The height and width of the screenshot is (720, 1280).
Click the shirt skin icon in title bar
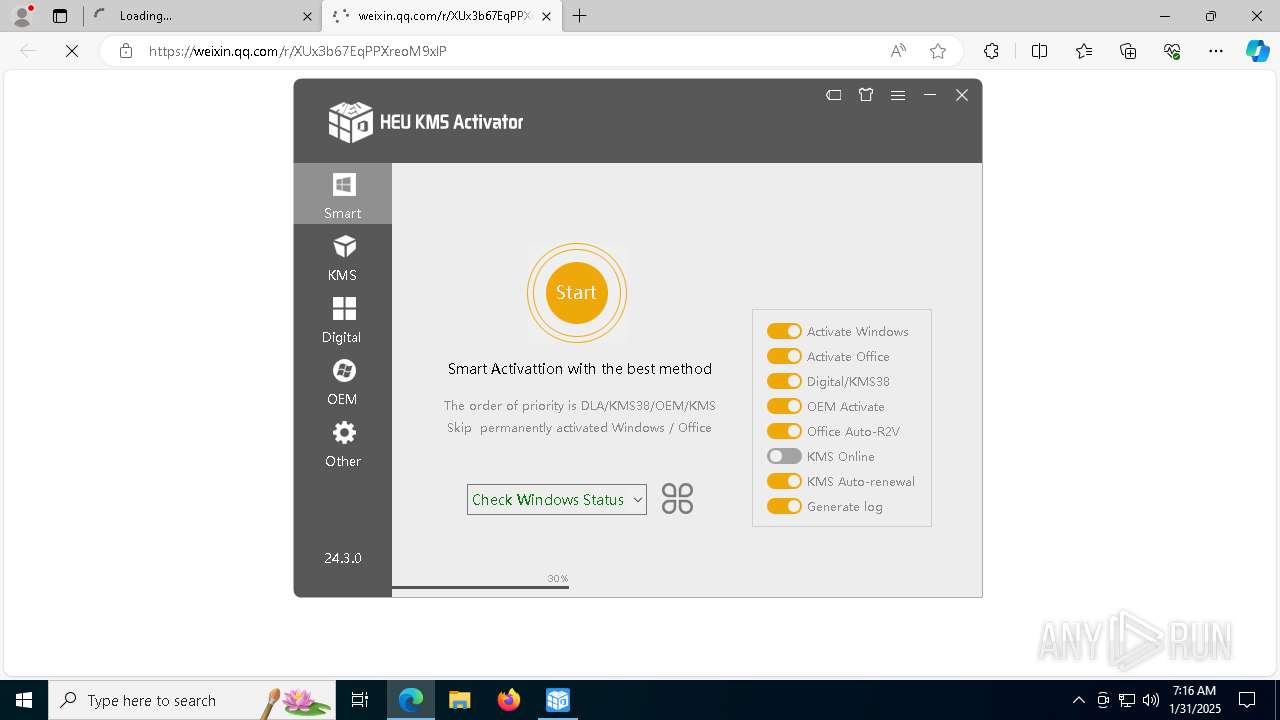[866, 95]
